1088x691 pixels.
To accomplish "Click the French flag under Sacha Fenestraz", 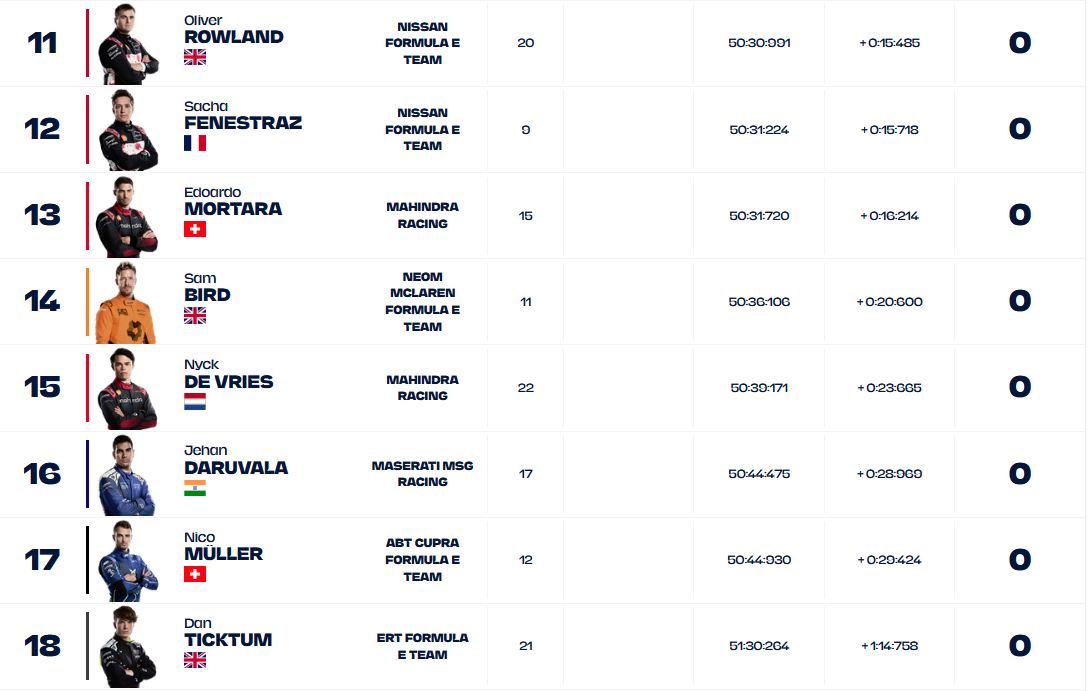I will [x=195, y=143].
